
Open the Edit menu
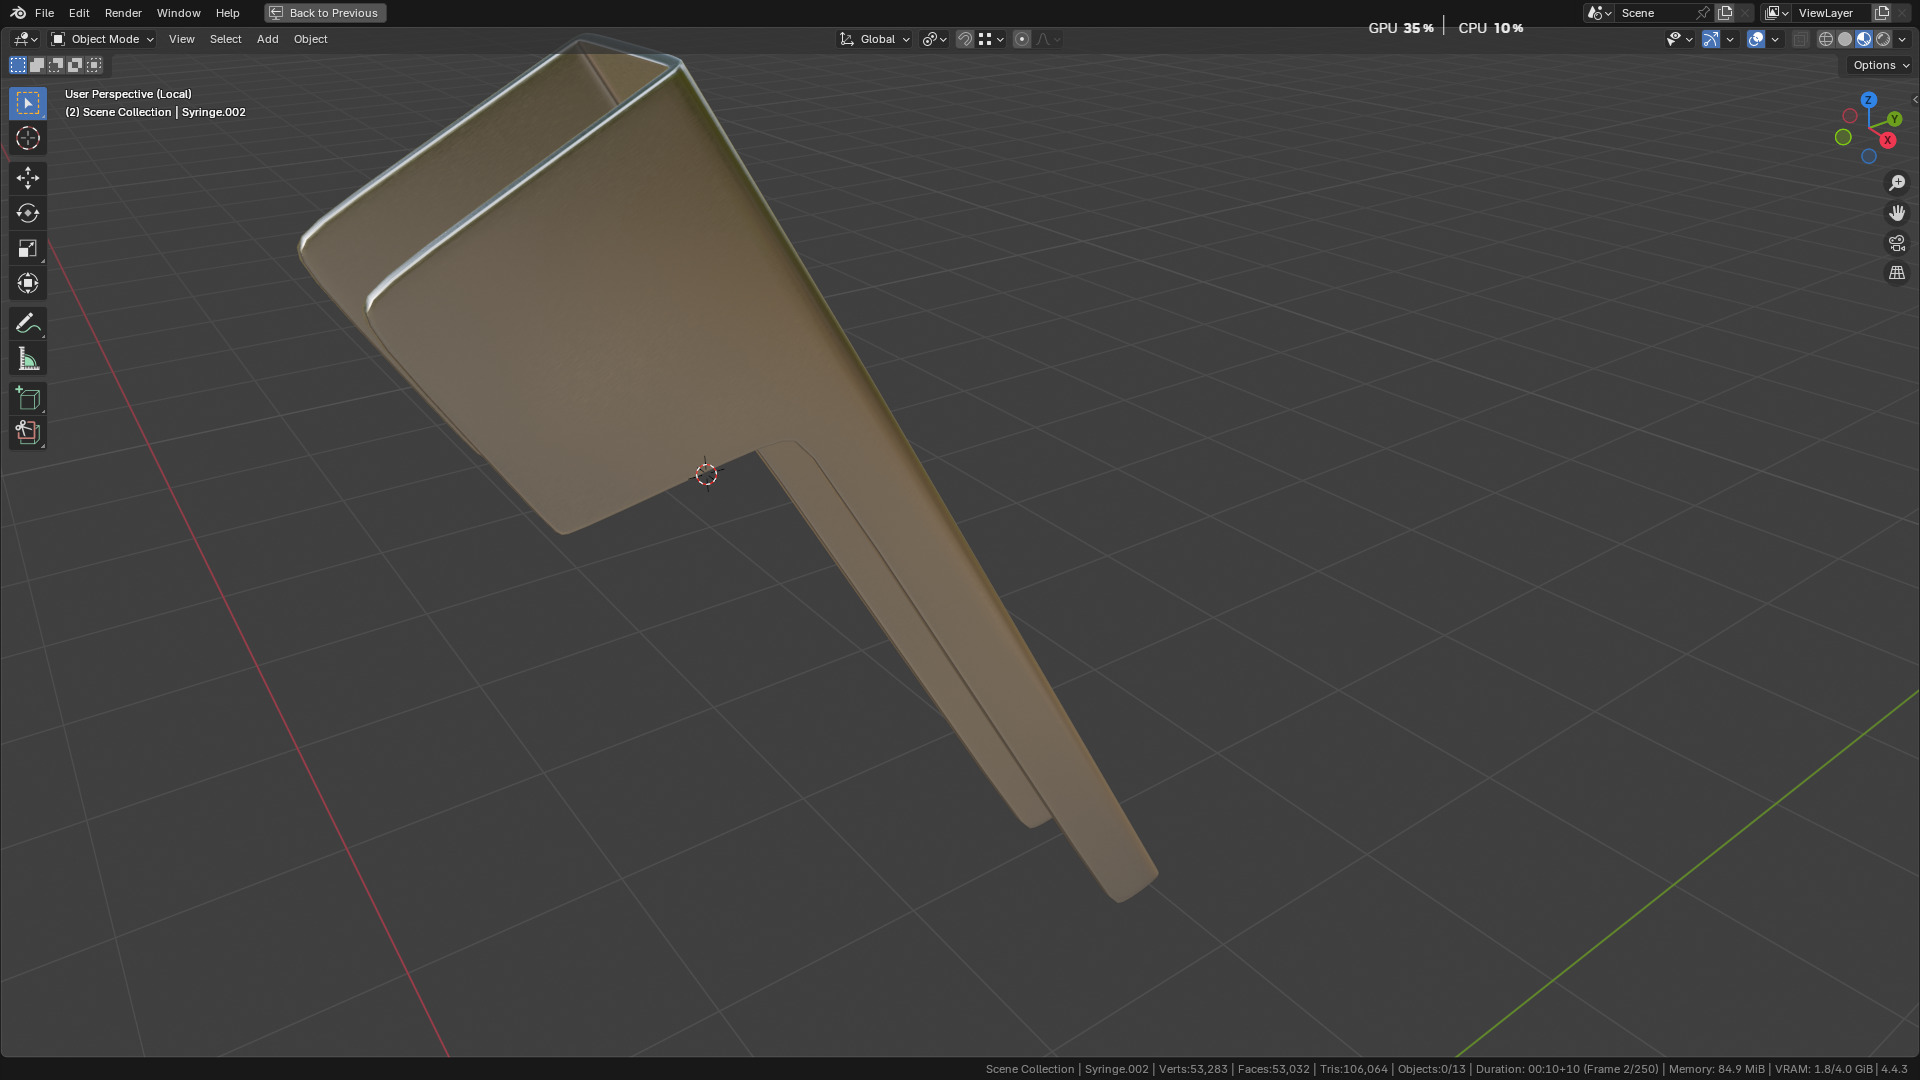tap(79, 13)
